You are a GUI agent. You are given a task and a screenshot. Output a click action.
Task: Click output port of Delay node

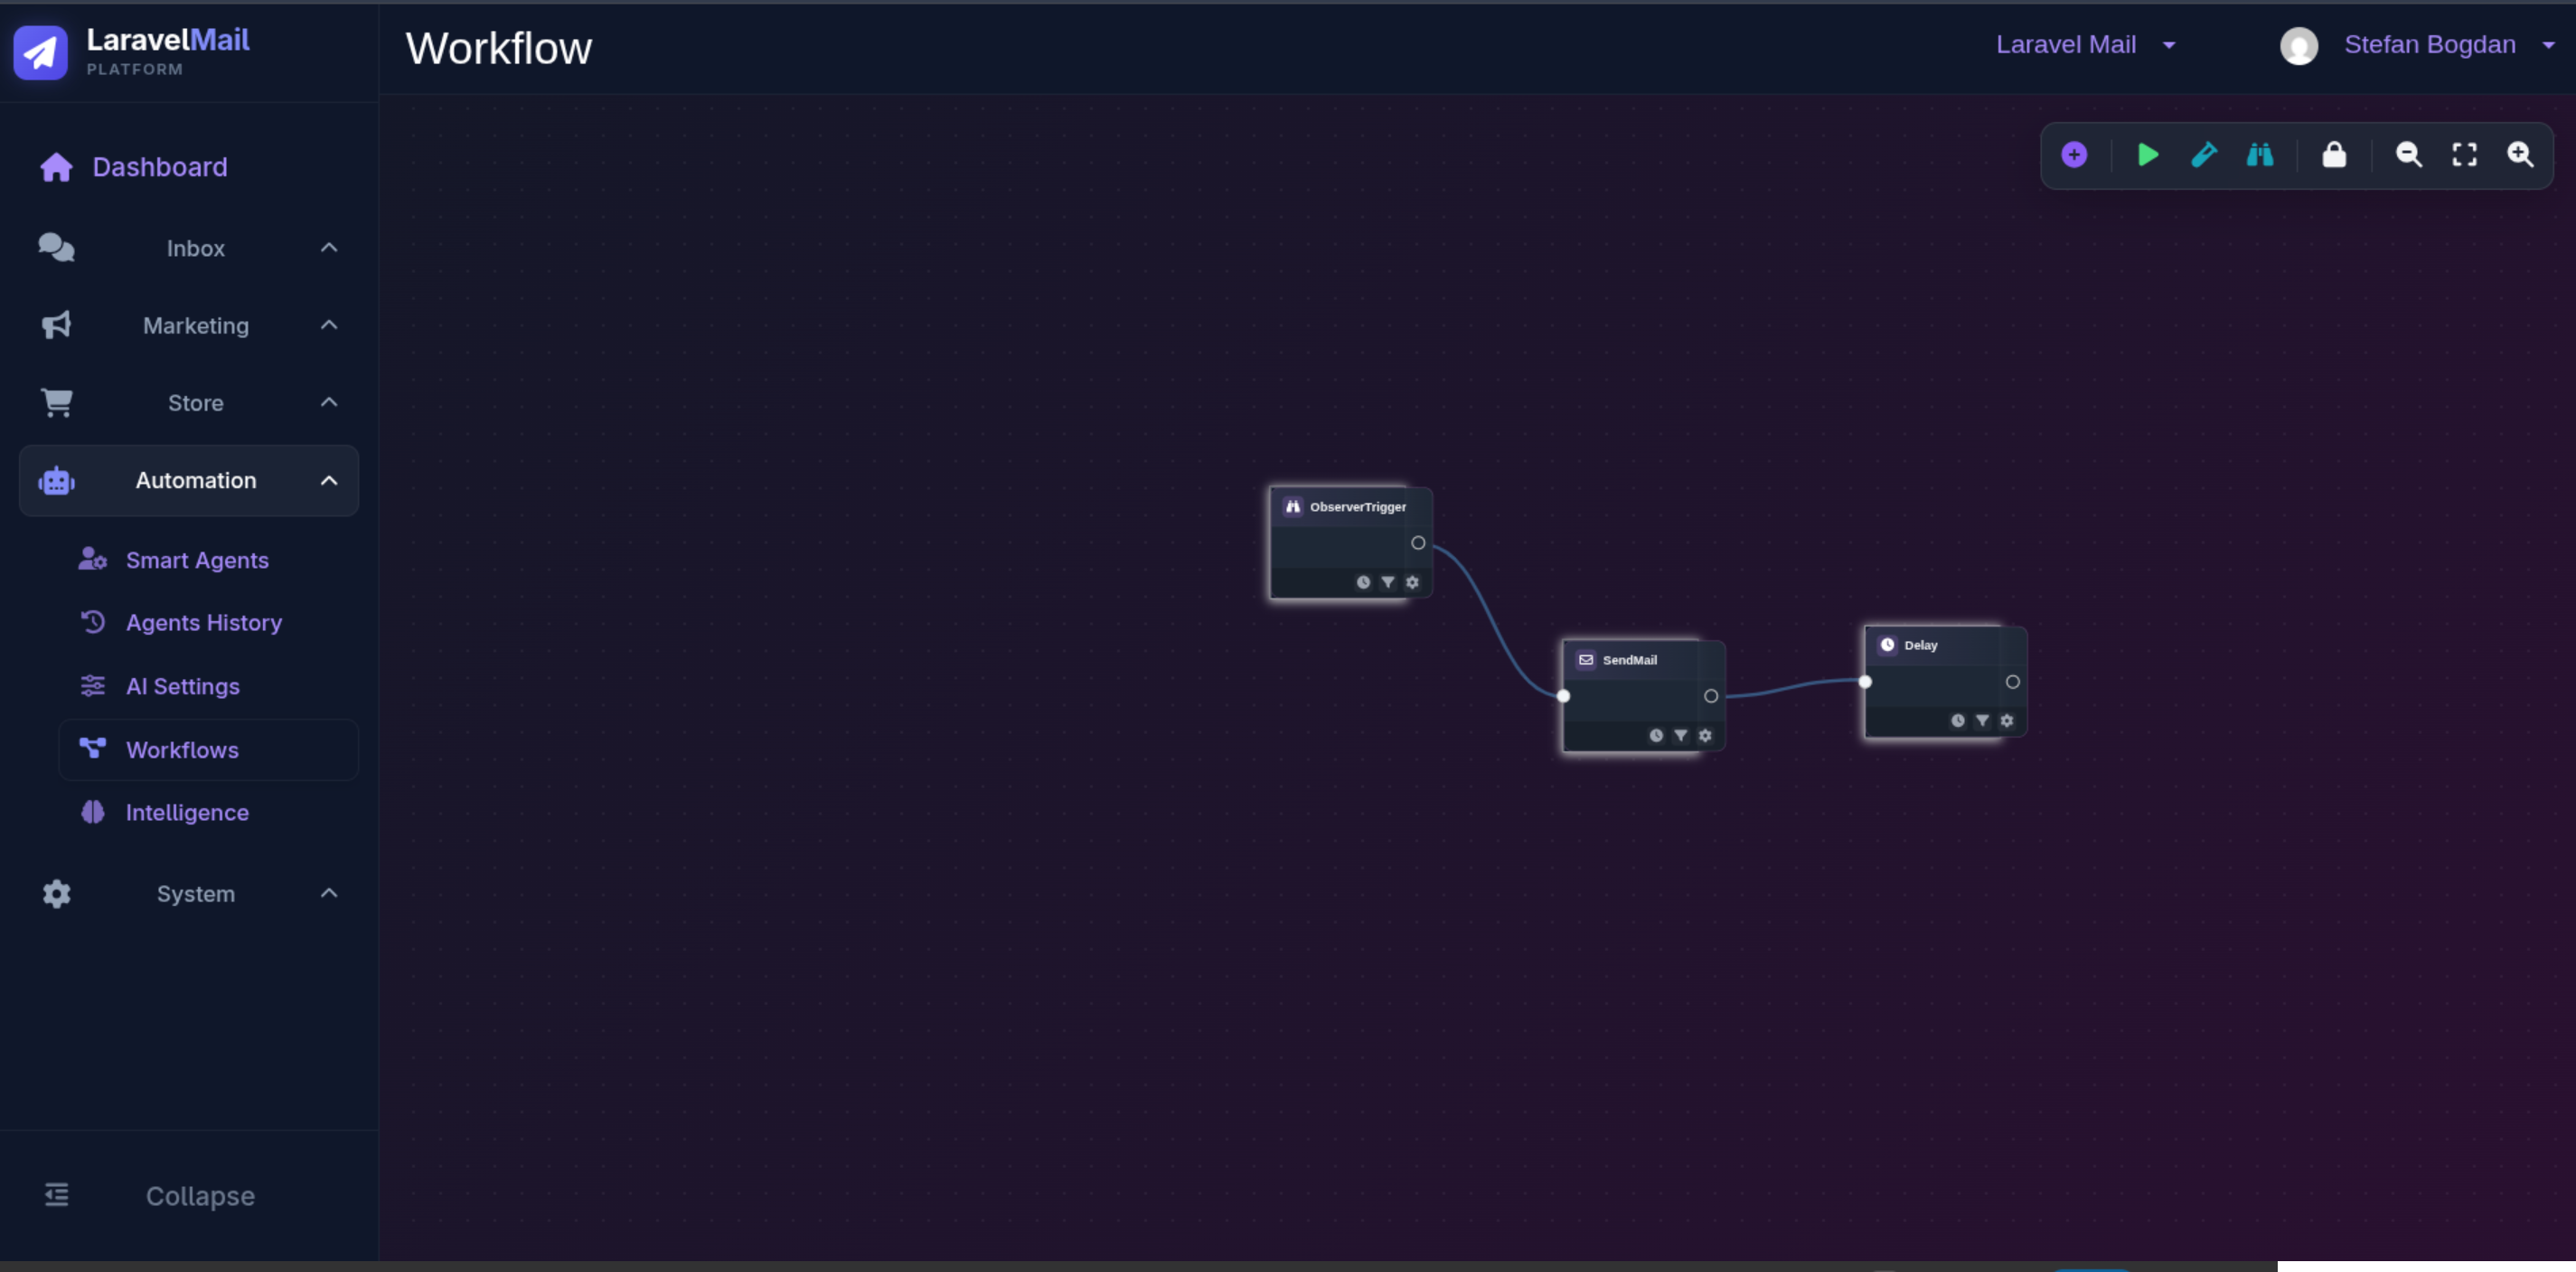2012,682
